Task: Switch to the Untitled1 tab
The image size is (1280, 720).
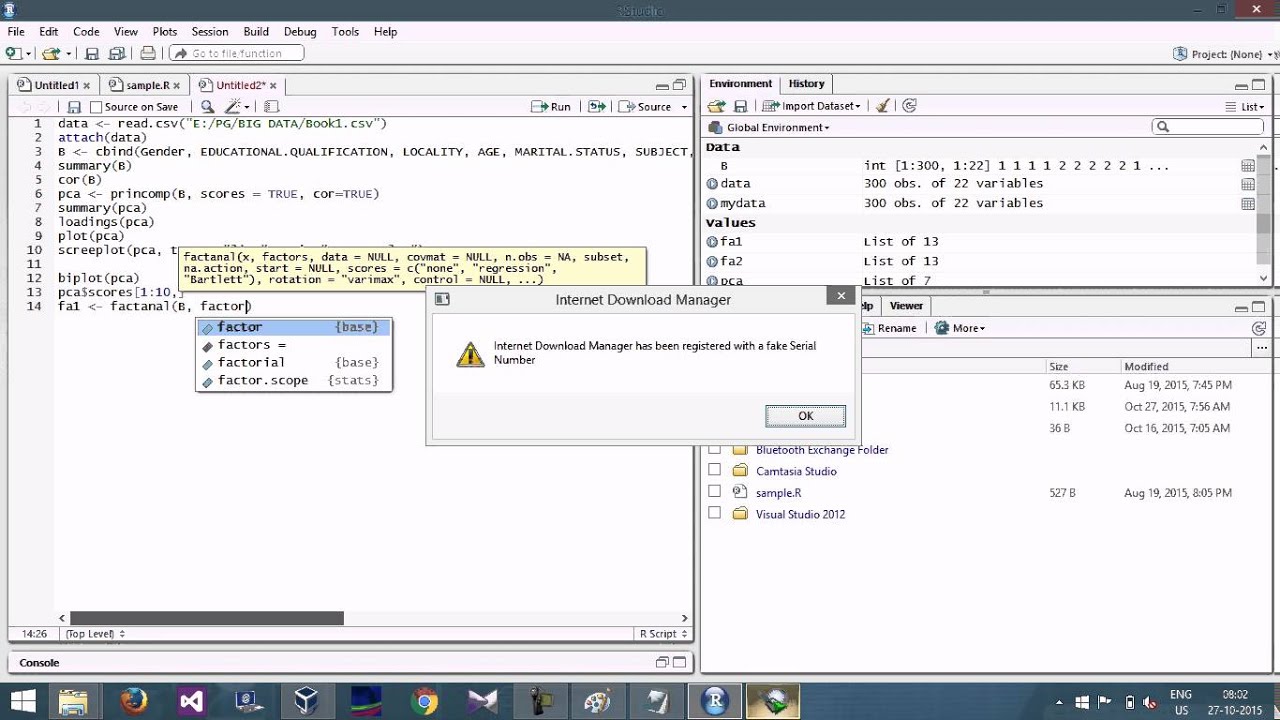Action: pyautogui.click(x=55, y=85)
